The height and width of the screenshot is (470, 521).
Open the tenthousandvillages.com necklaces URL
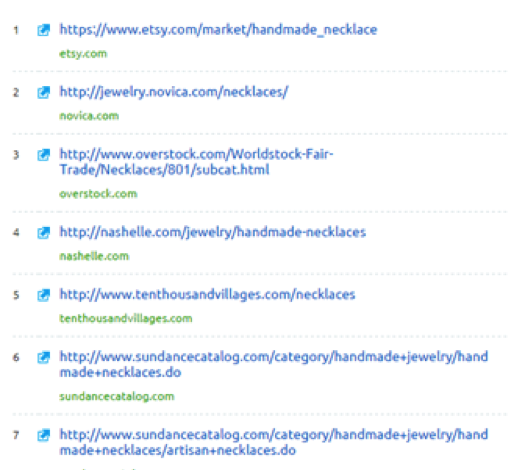coord(207,295)
